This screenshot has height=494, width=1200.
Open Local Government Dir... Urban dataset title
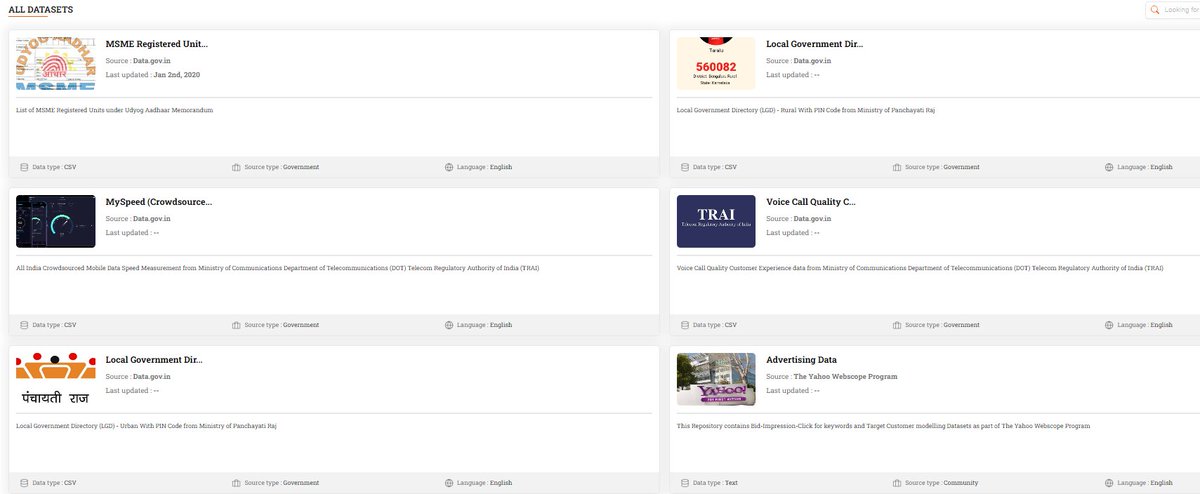pyautogui.click(x=154, y=360)
